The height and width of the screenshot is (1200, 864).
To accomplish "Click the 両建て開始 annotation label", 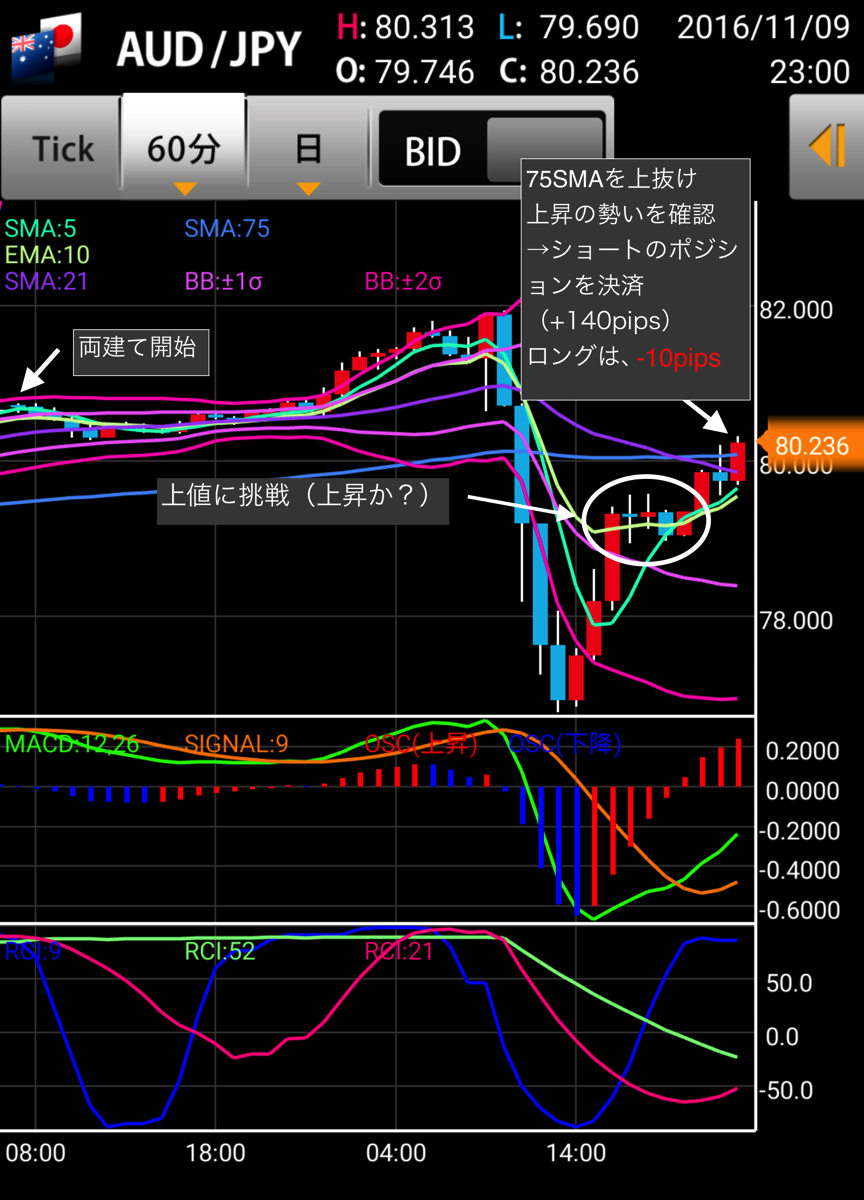I will coord(140,350).
